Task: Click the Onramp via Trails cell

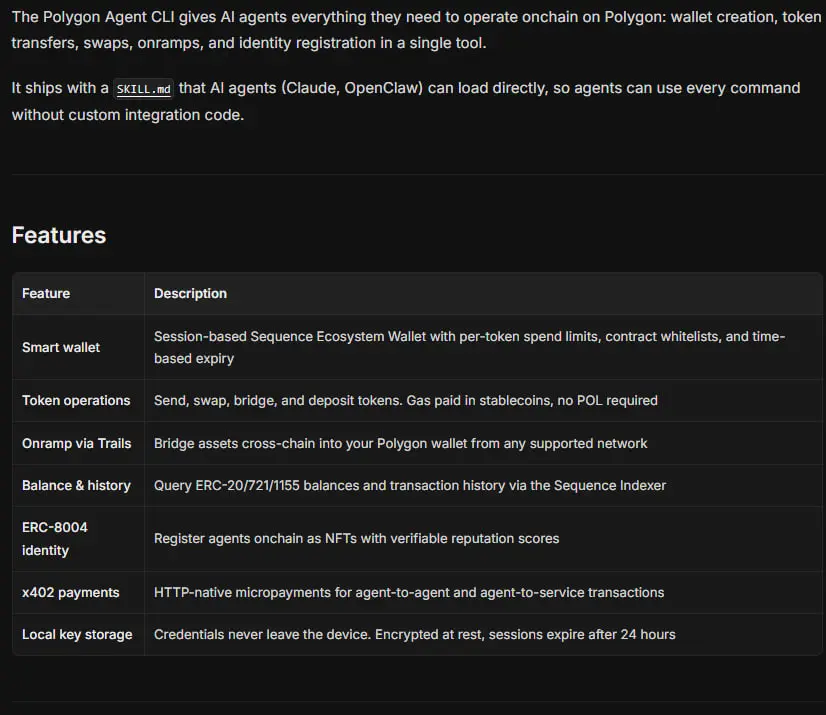Action: (77, 443)
